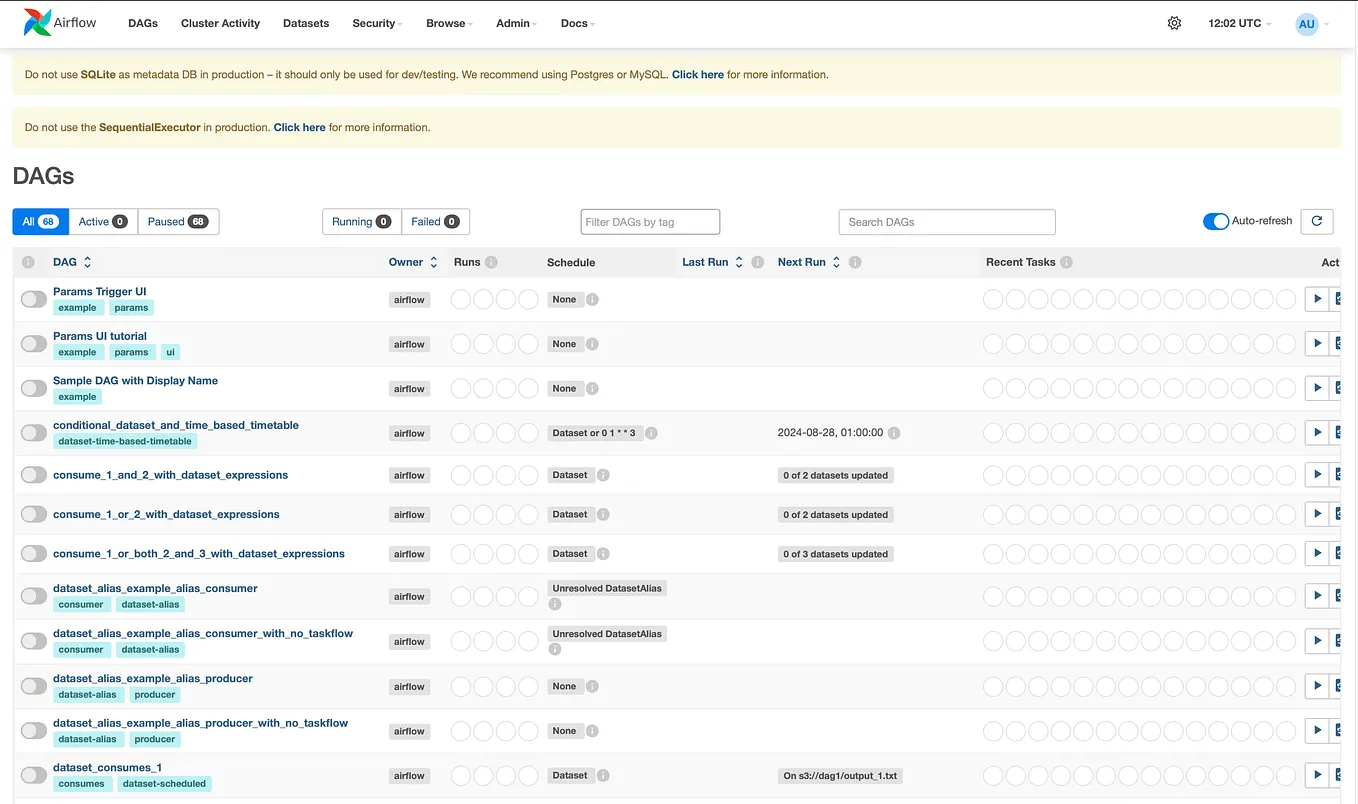Trigger the dataset_consumes_1 DAG
The width and height of the screenshot is (1358, 804).
pos(1317,773)
